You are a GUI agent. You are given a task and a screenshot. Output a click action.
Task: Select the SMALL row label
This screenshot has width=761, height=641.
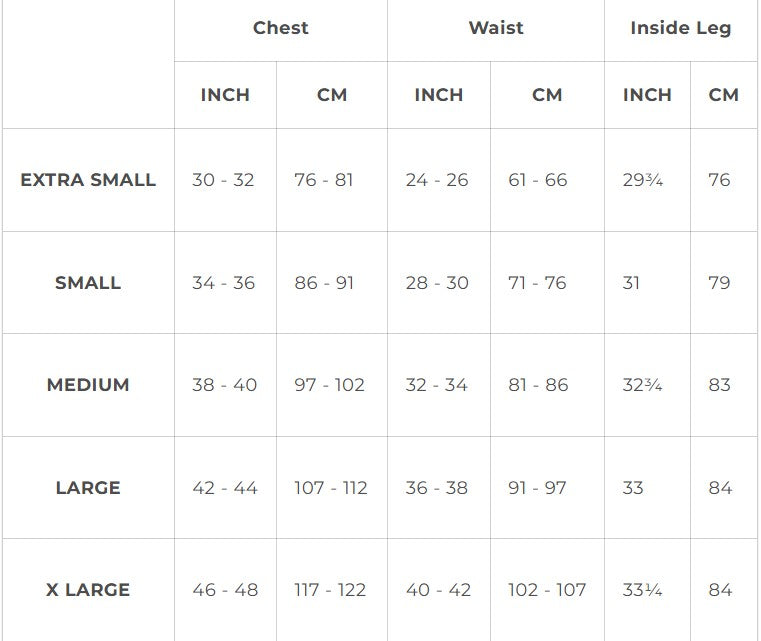click(x=88, y=283)
